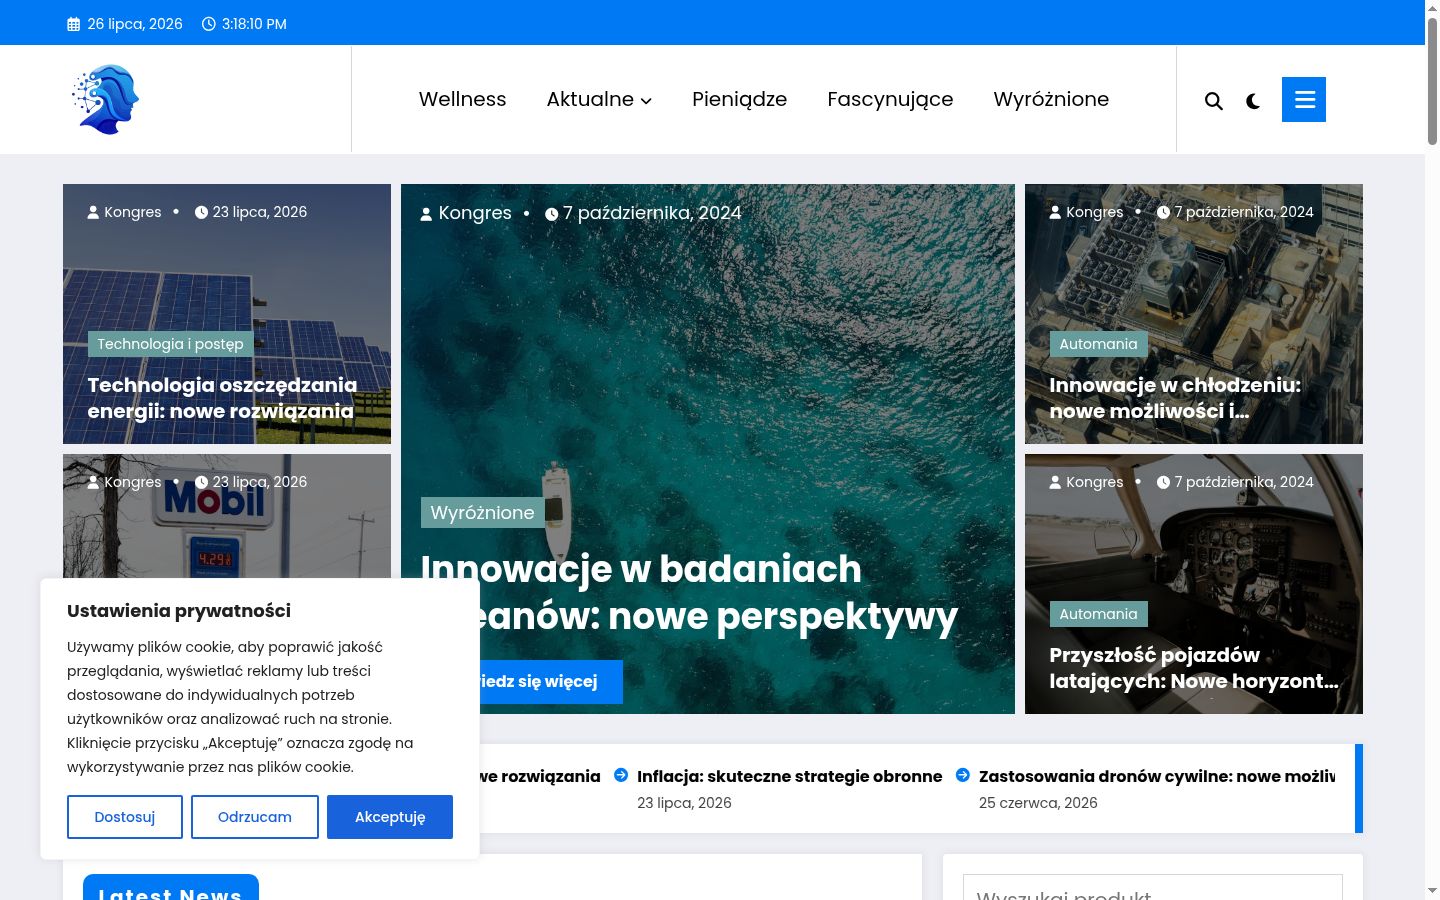Go to the Pieniądze menu item
1440x900 pixels.
click(739, 99)
